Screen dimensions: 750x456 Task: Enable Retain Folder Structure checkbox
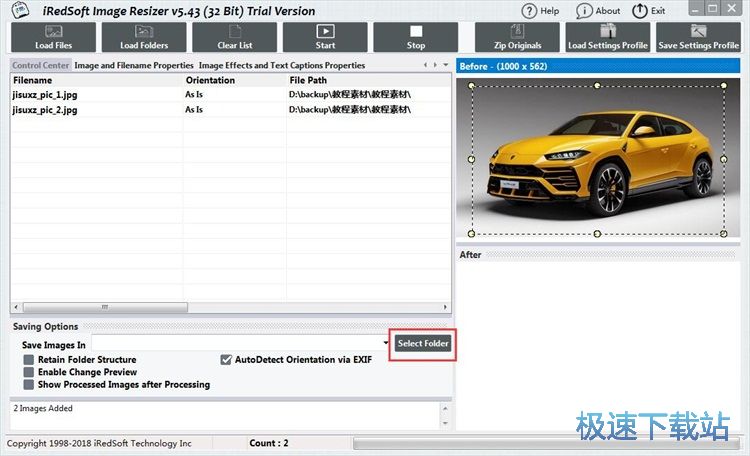pyautogui.click(x=29, y=360)
